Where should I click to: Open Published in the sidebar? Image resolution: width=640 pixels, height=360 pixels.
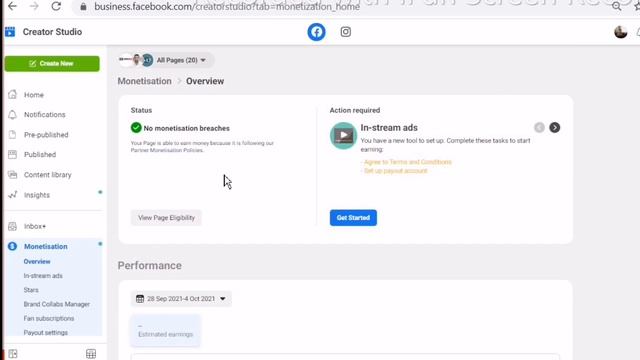[40, 155]
